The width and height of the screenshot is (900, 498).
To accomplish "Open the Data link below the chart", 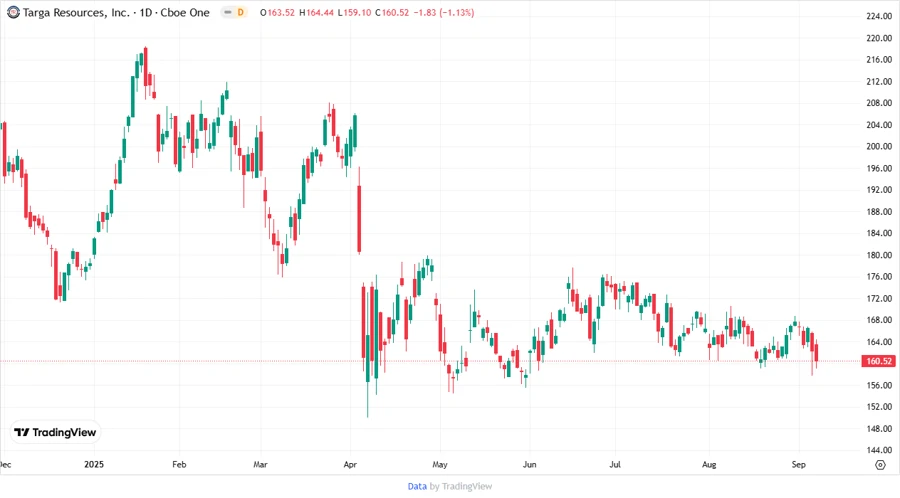I will point(417,487).
